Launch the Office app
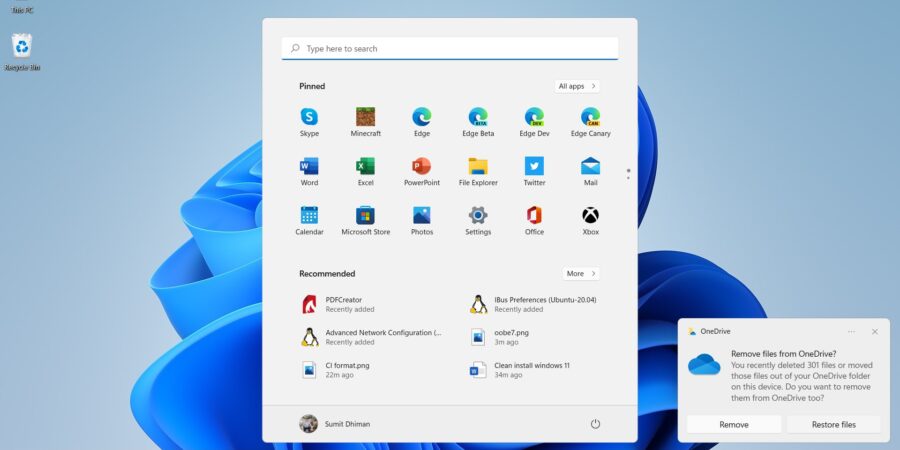The height and width of the screenshot is (450, 900). click(534, 221)
